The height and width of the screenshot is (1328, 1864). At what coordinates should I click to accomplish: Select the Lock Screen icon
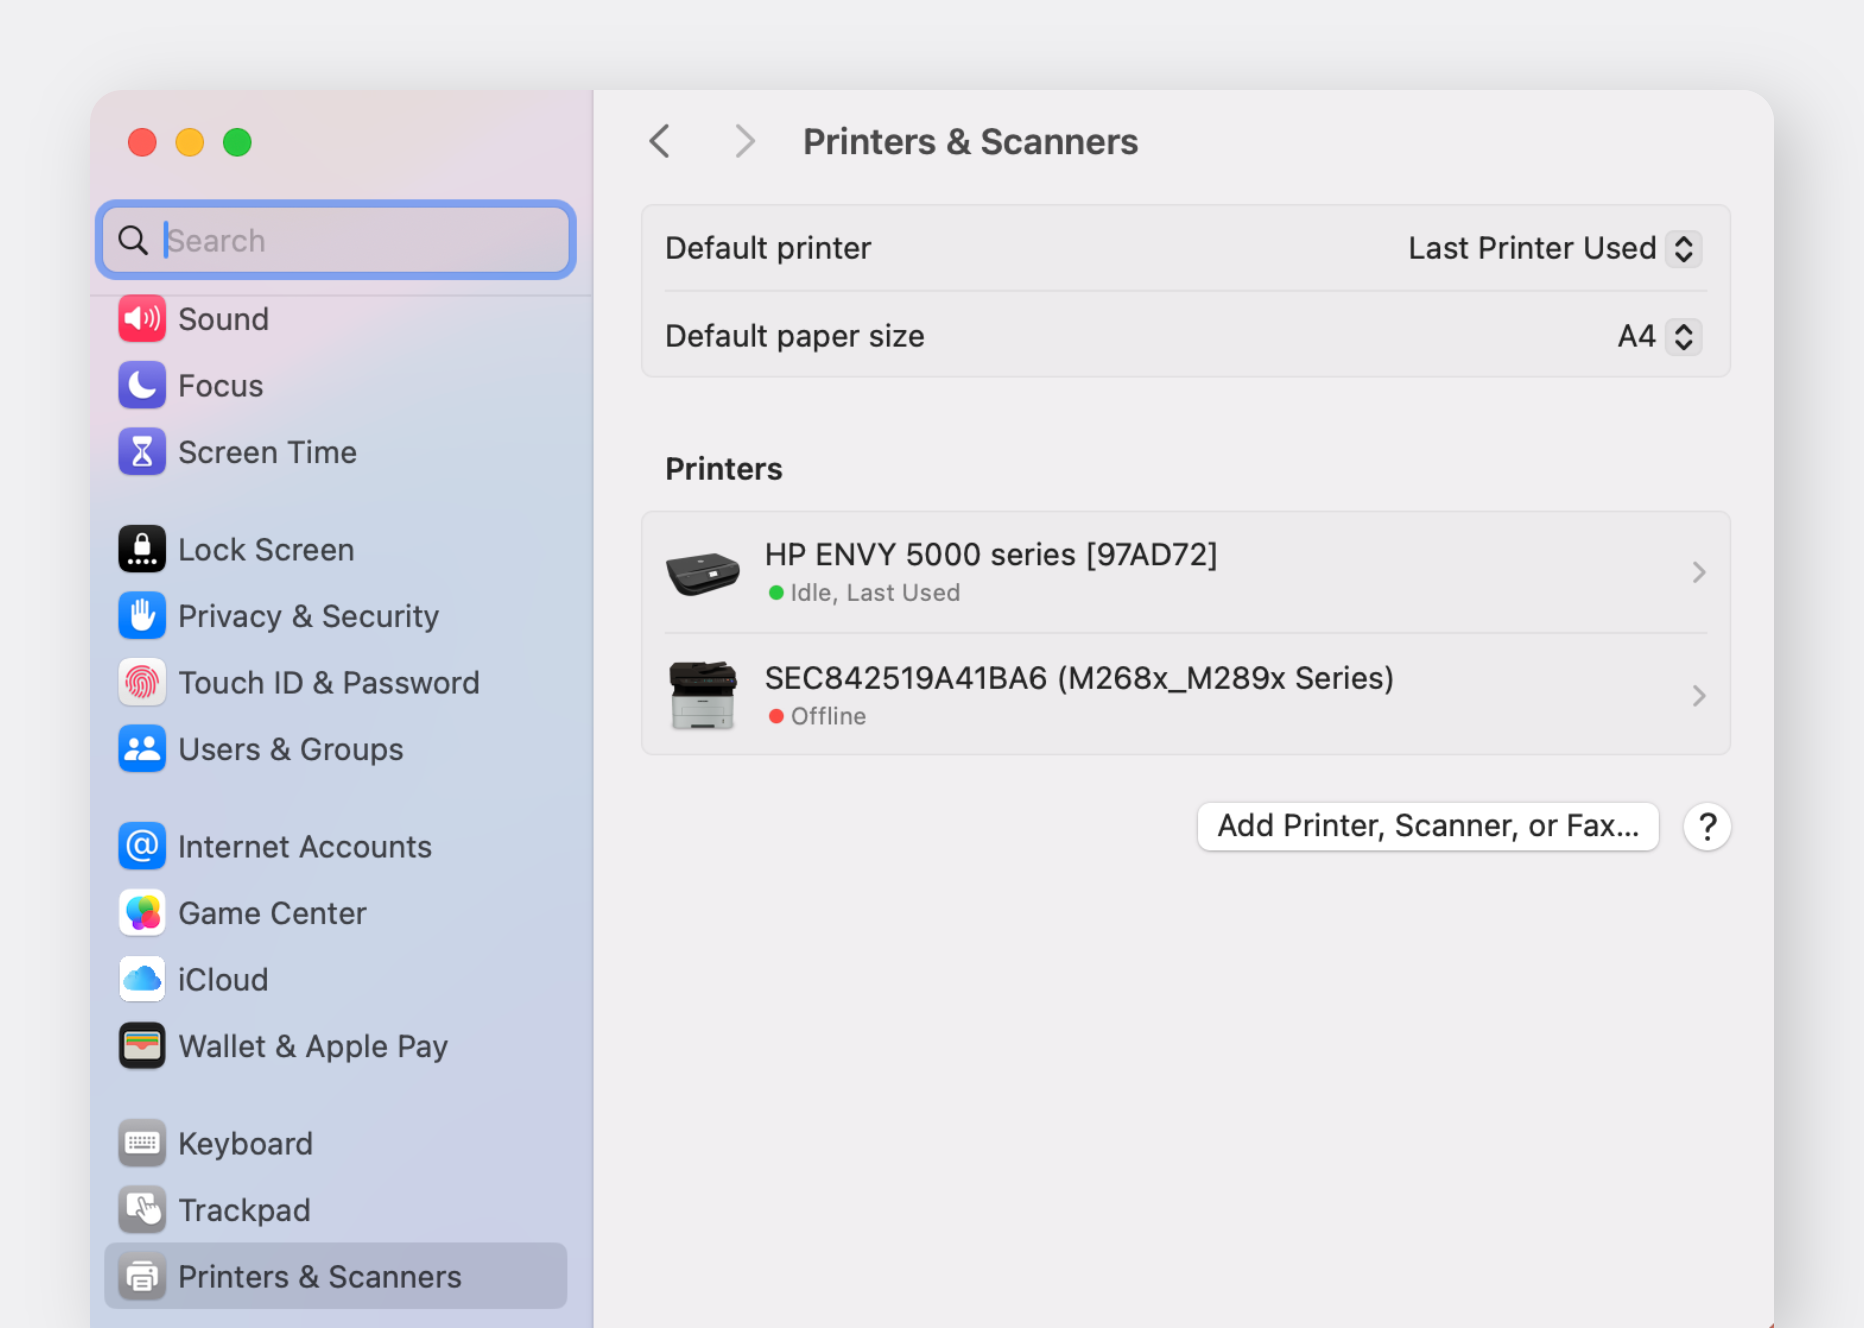click(142, 550)
